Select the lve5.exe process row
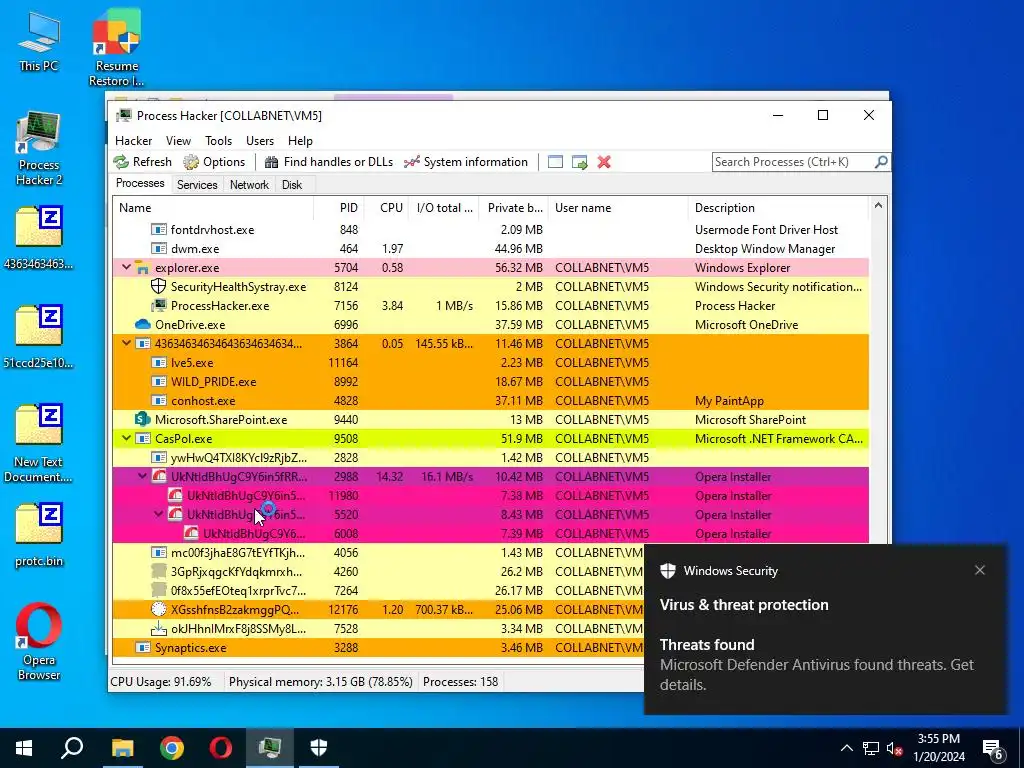1024x768 pixels. coord(491,362)
